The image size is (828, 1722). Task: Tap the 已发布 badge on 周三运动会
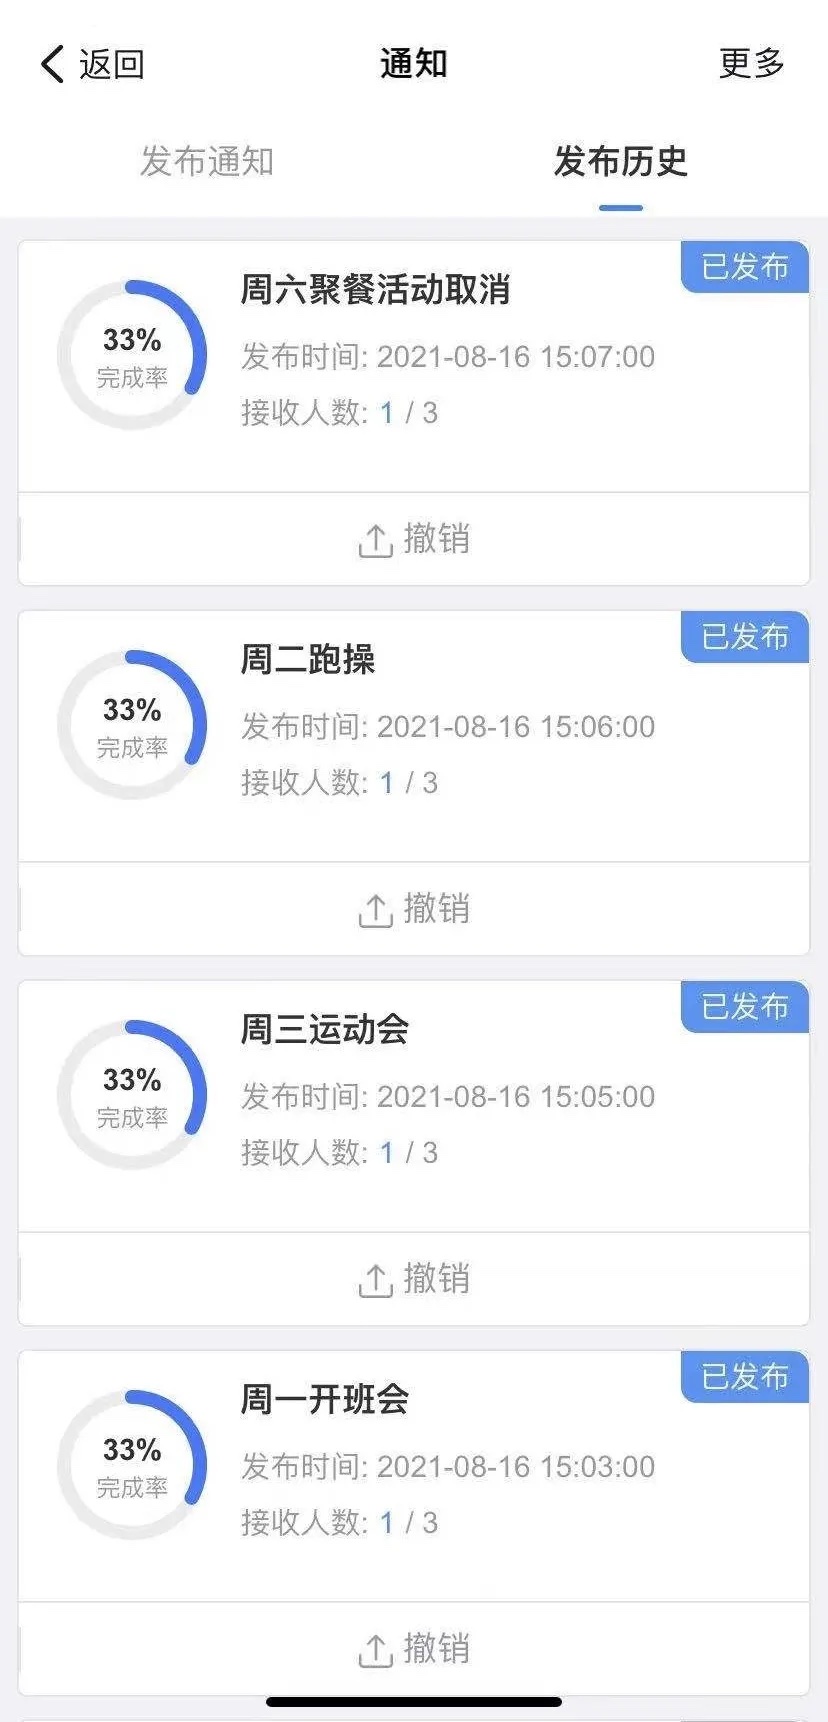pyautogui.click(x=745, y=1007)
